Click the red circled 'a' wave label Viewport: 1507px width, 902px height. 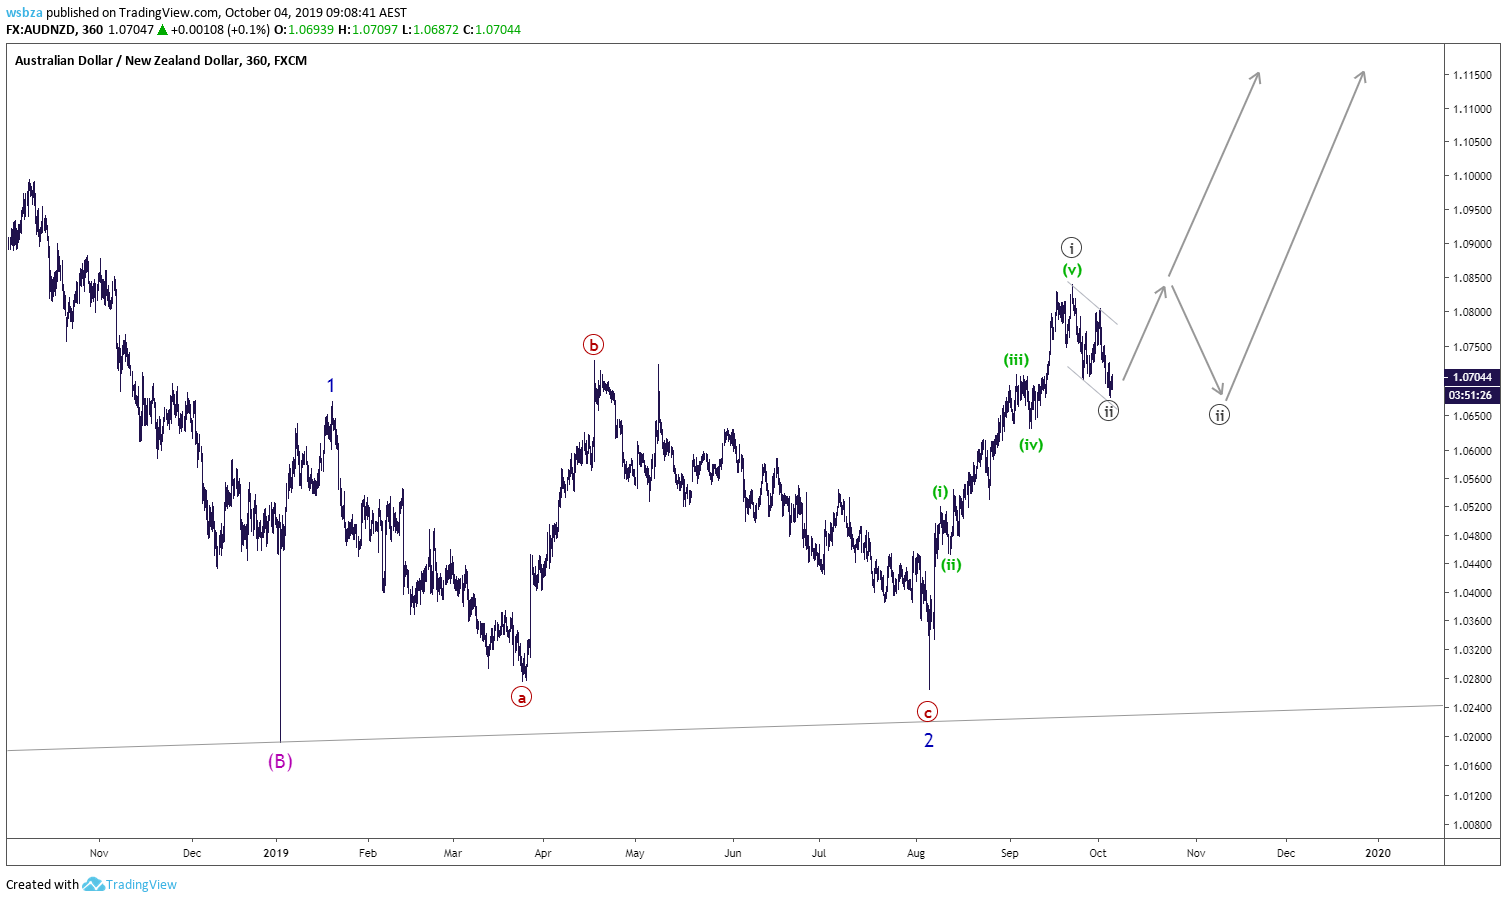pos(521,697)
